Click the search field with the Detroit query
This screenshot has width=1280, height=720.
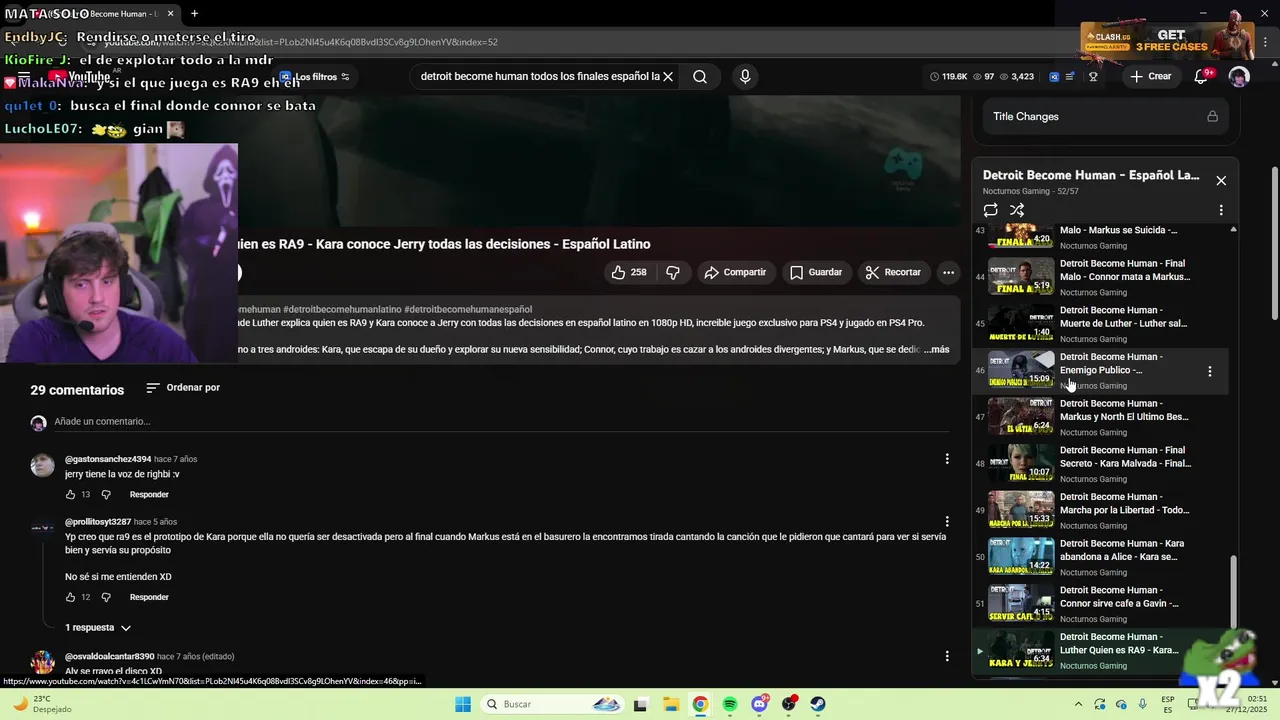pos(540,76)
